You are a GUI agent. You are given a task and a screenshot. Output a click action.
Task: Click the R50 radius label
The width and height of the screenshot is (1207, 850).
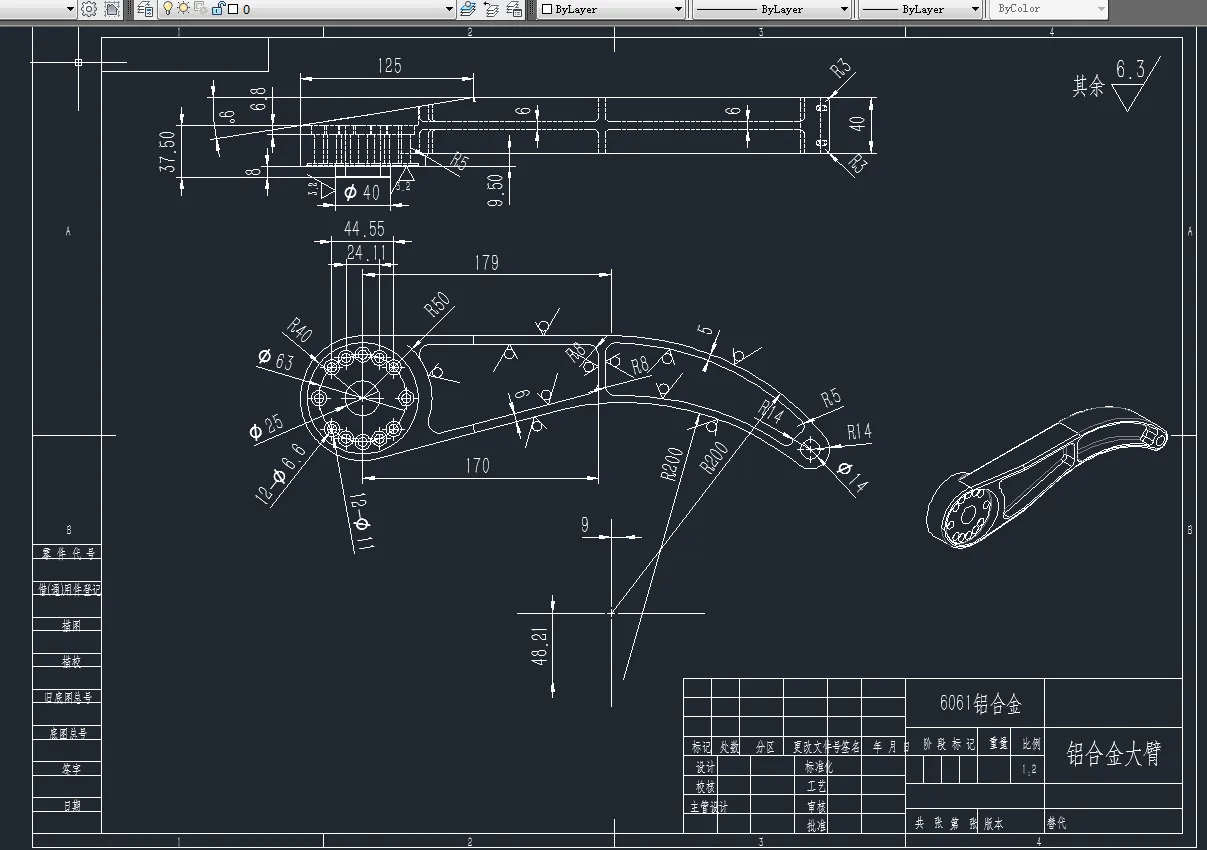coord(437,304)
